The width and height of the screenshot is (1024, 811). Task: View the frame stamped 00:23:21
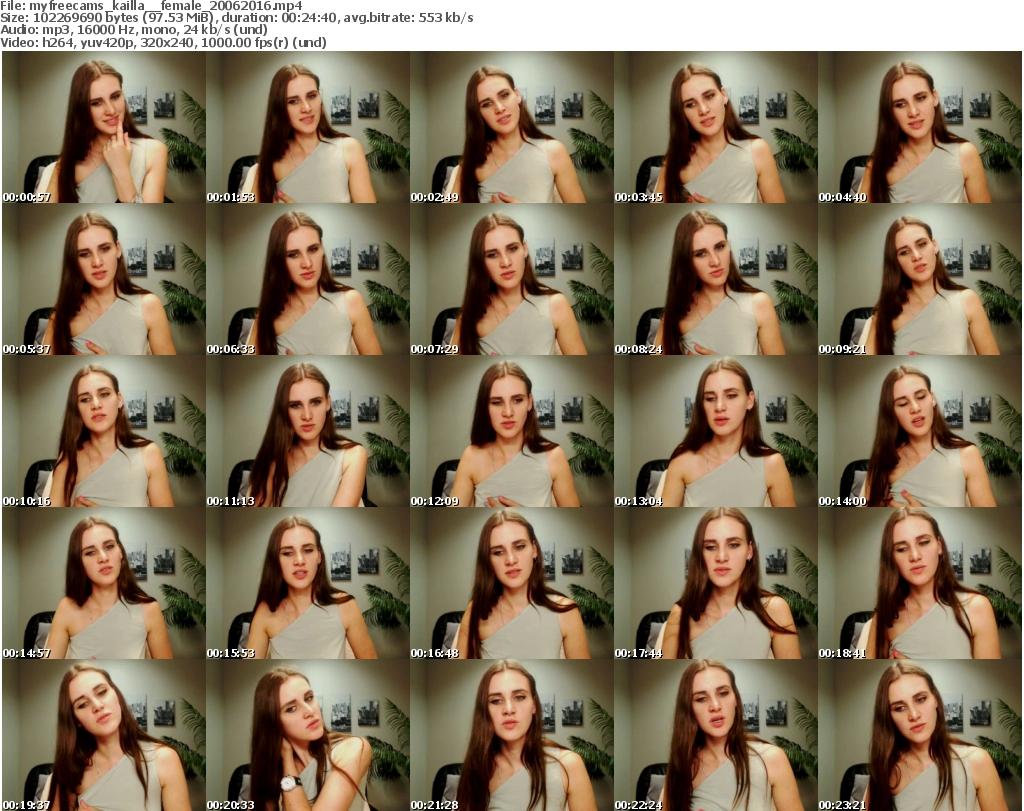coord(920,735)
